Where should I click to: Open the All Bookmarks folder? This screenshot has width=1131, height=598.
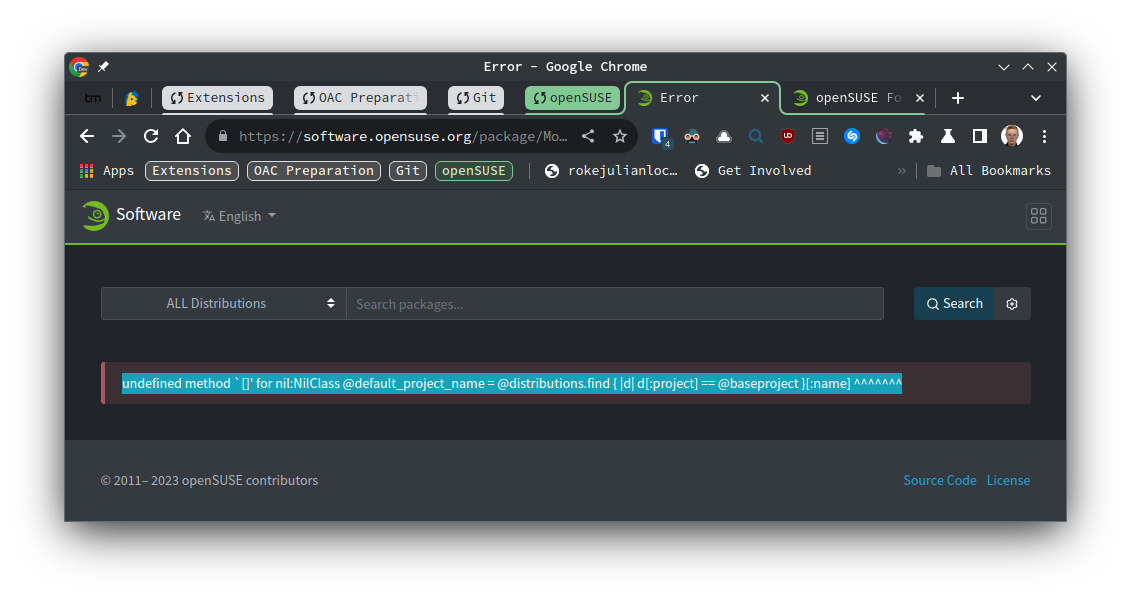point(989,171)
